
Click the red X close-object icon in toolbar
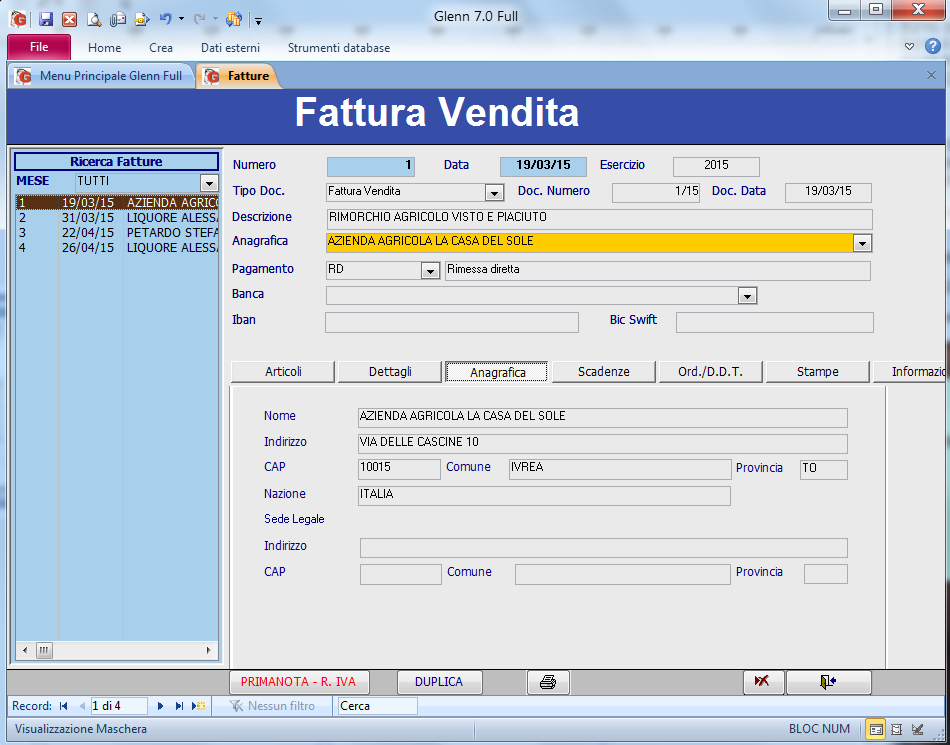pos(70,19)
